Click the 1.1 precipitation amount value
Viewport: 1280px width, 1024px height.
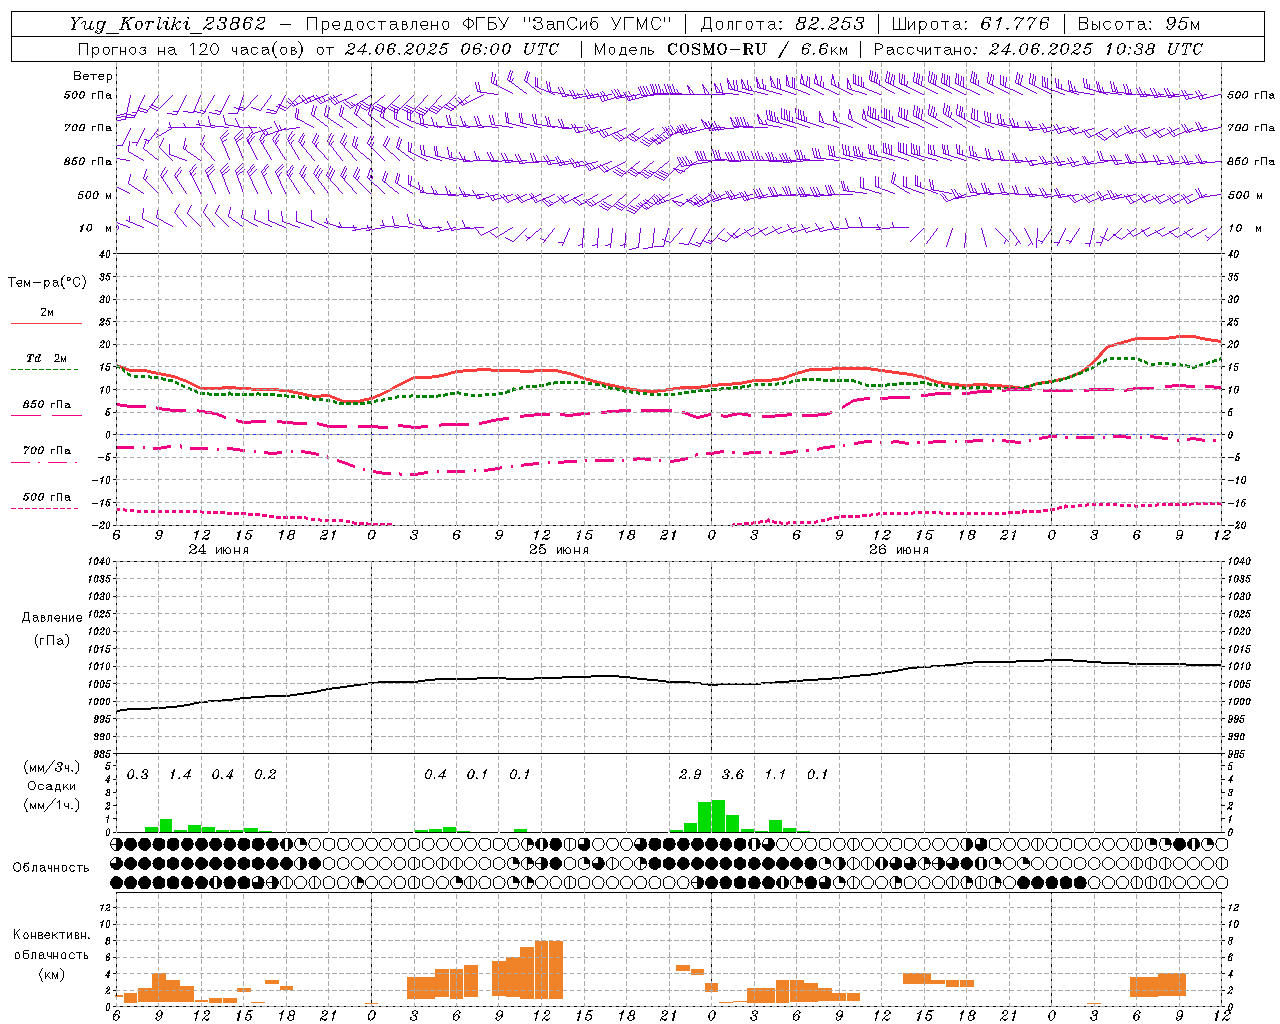tap(775, 774)
